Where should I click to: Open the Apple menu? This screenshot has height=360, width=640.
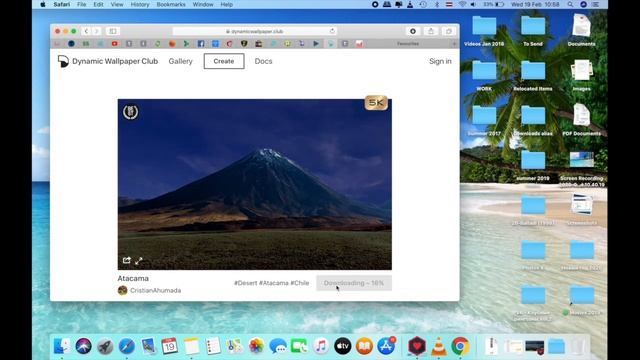pyautogui.click(x=42, y=4)
